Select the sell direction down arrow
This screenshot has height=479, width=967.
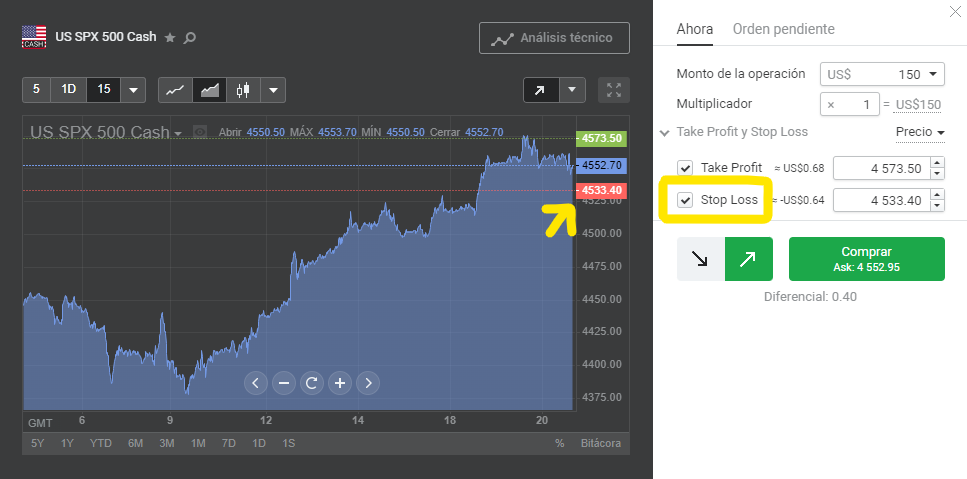tap(701, 259)
